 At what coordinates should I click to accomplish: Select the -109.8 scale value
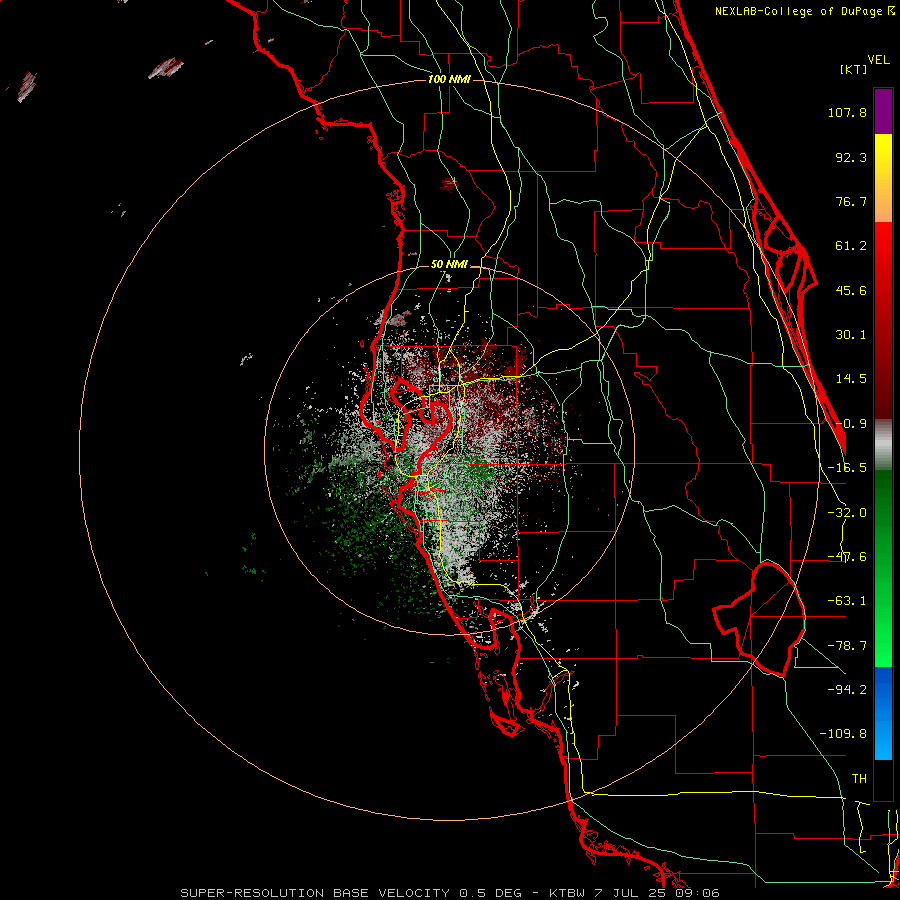point(843,734)
